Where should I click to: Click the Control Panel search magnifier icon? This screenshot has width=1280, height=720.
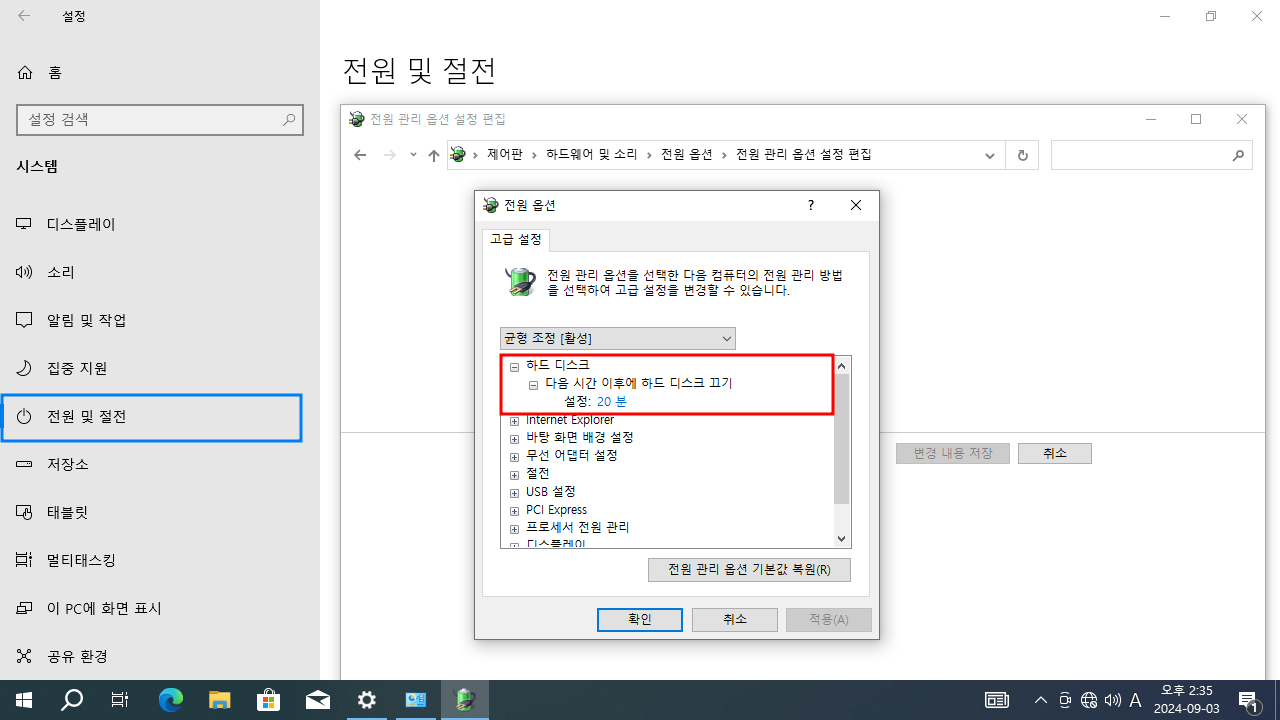pyautogui.click(x=1238, y=155)
